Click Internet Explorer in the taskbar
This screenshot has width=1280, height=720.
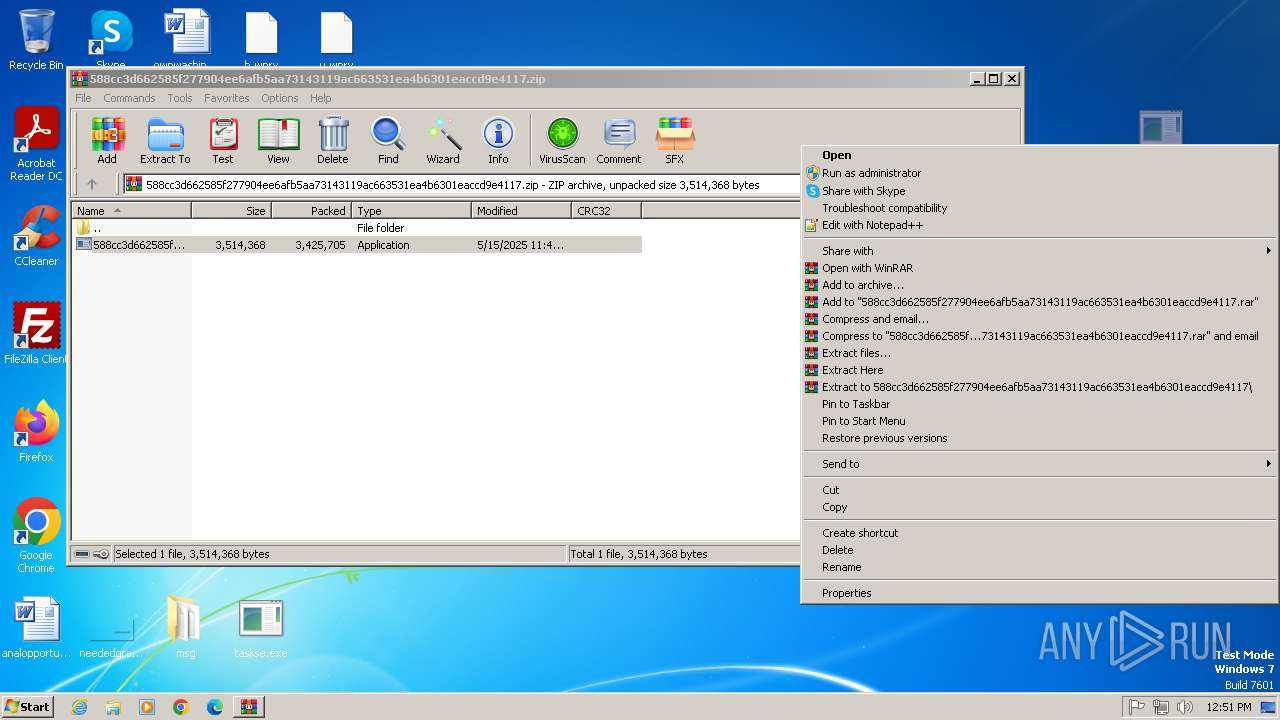pyautogui.click(x=79, y=707)
